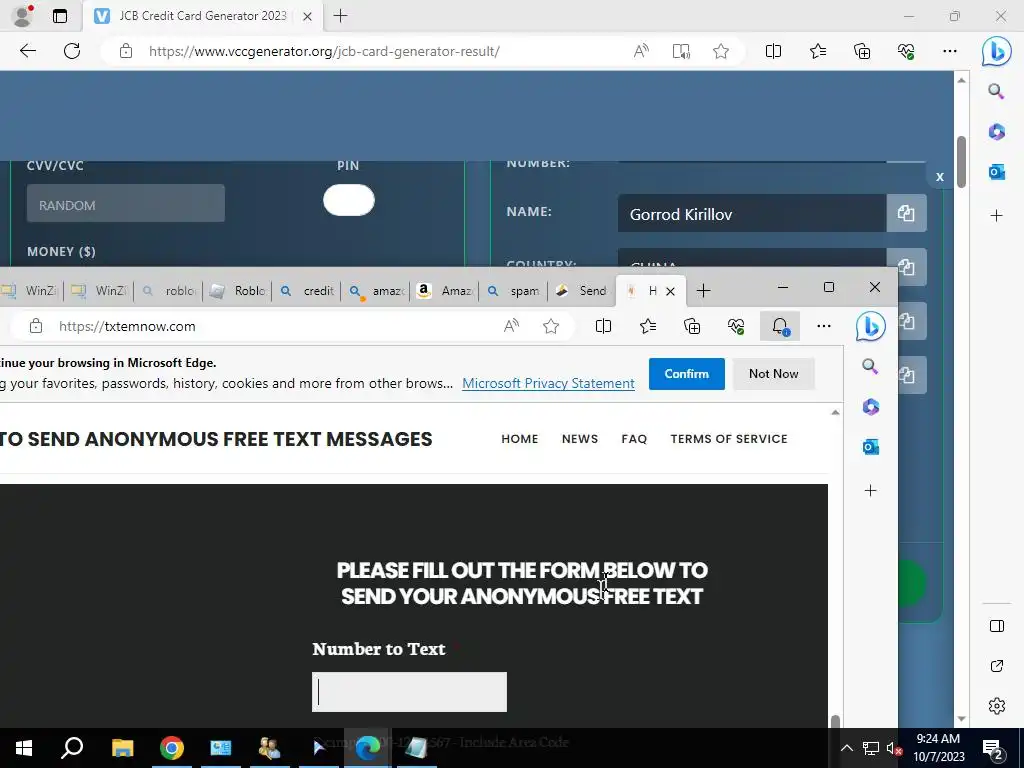
Task: Close the ad overlay x button
Action: [x=940, y=176]
